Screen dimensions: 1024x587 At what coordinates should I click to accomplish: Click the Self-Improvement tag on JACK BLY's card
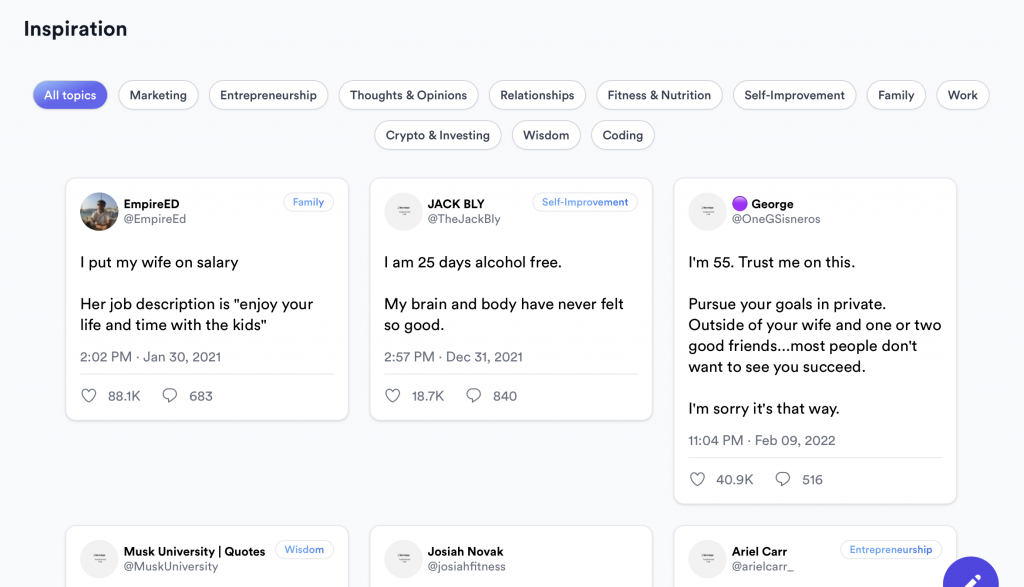584,202
